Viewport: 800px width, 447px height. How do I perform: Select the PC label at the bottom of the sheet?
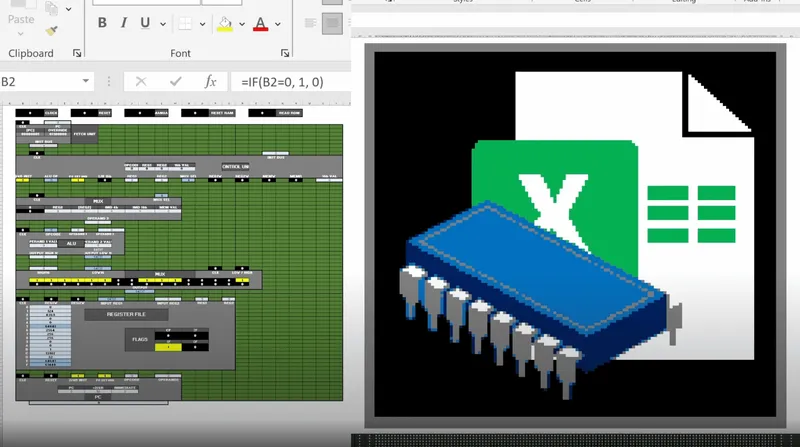point(97,397)
